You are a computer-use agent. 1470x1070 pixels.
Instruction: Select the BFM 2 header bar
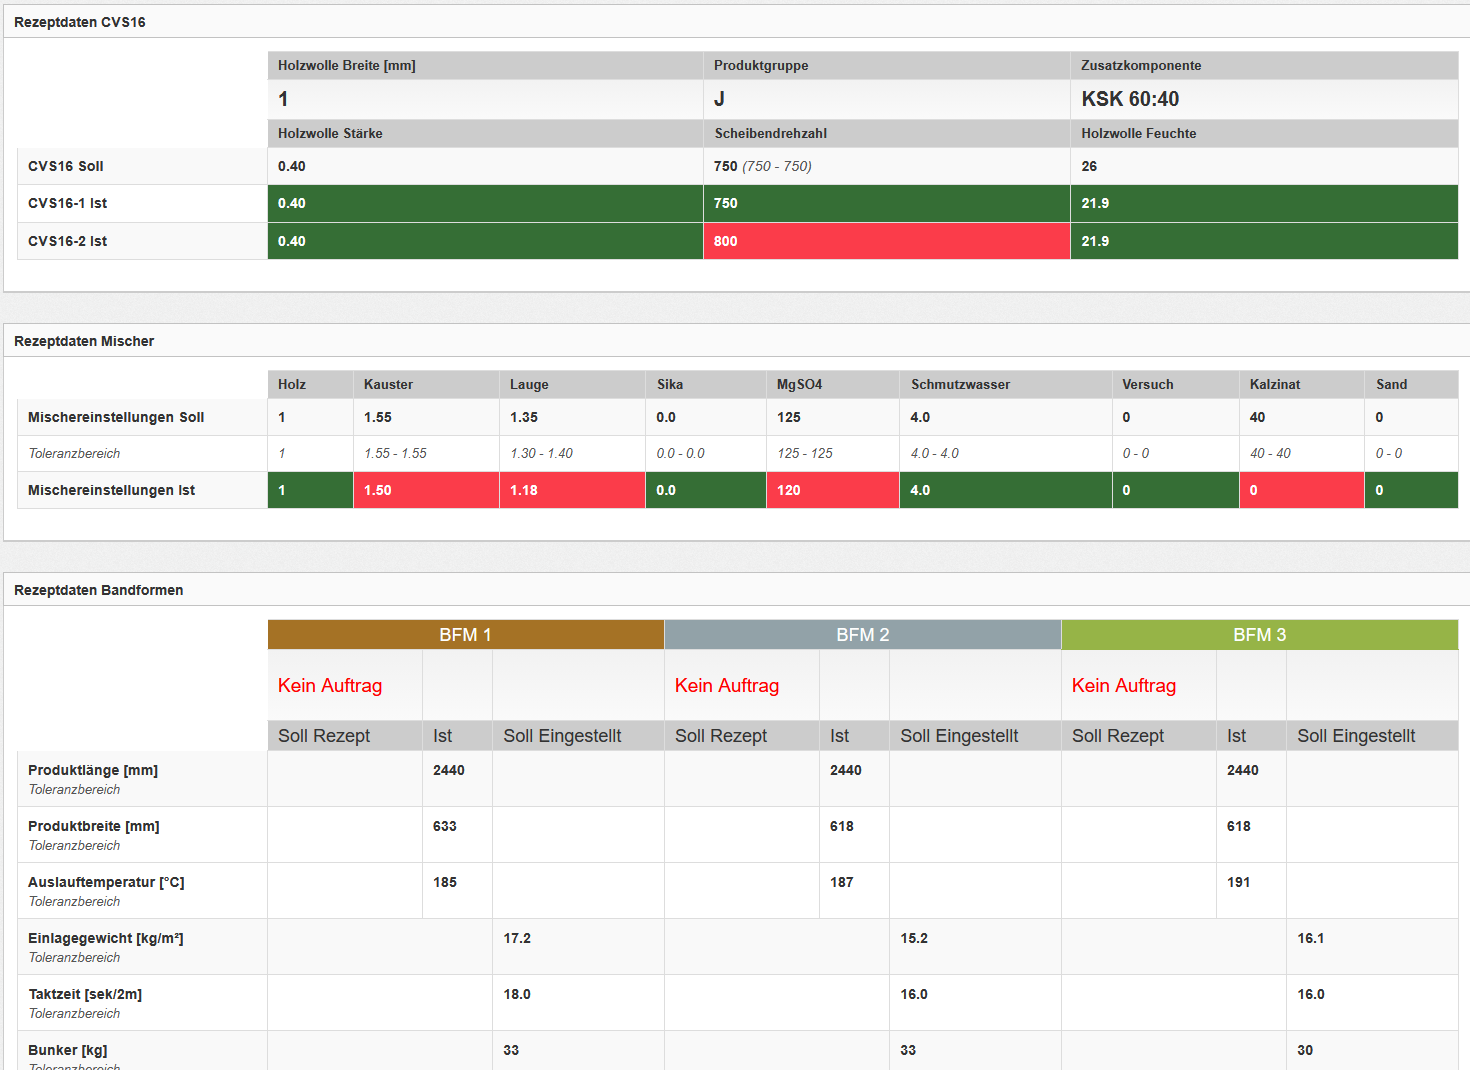coord(862,635)
